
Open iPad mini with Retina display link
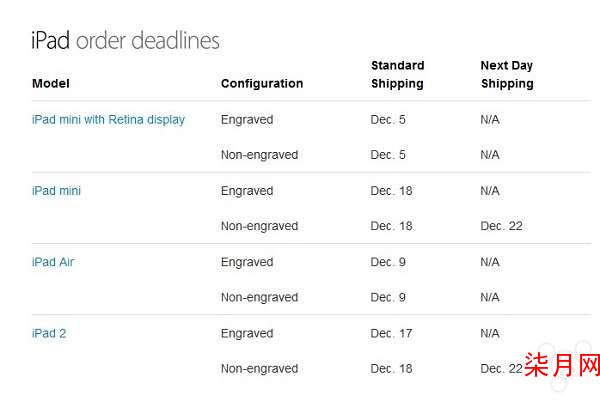[108, 120]
